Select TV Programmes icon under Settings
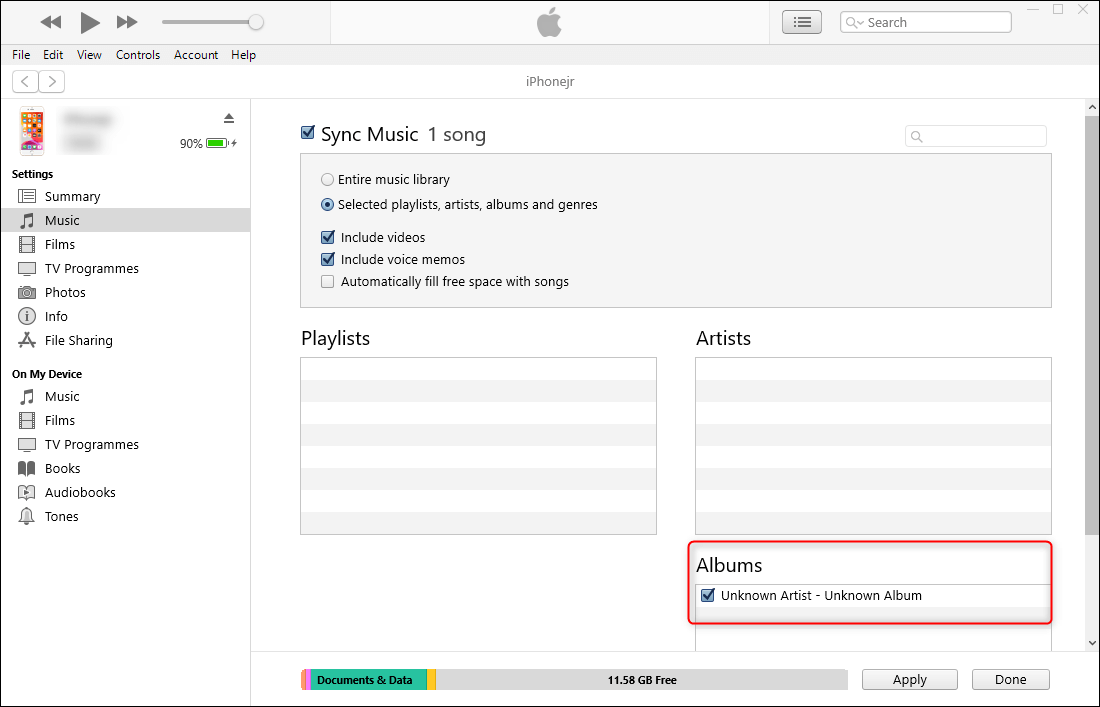 point(27,269)
